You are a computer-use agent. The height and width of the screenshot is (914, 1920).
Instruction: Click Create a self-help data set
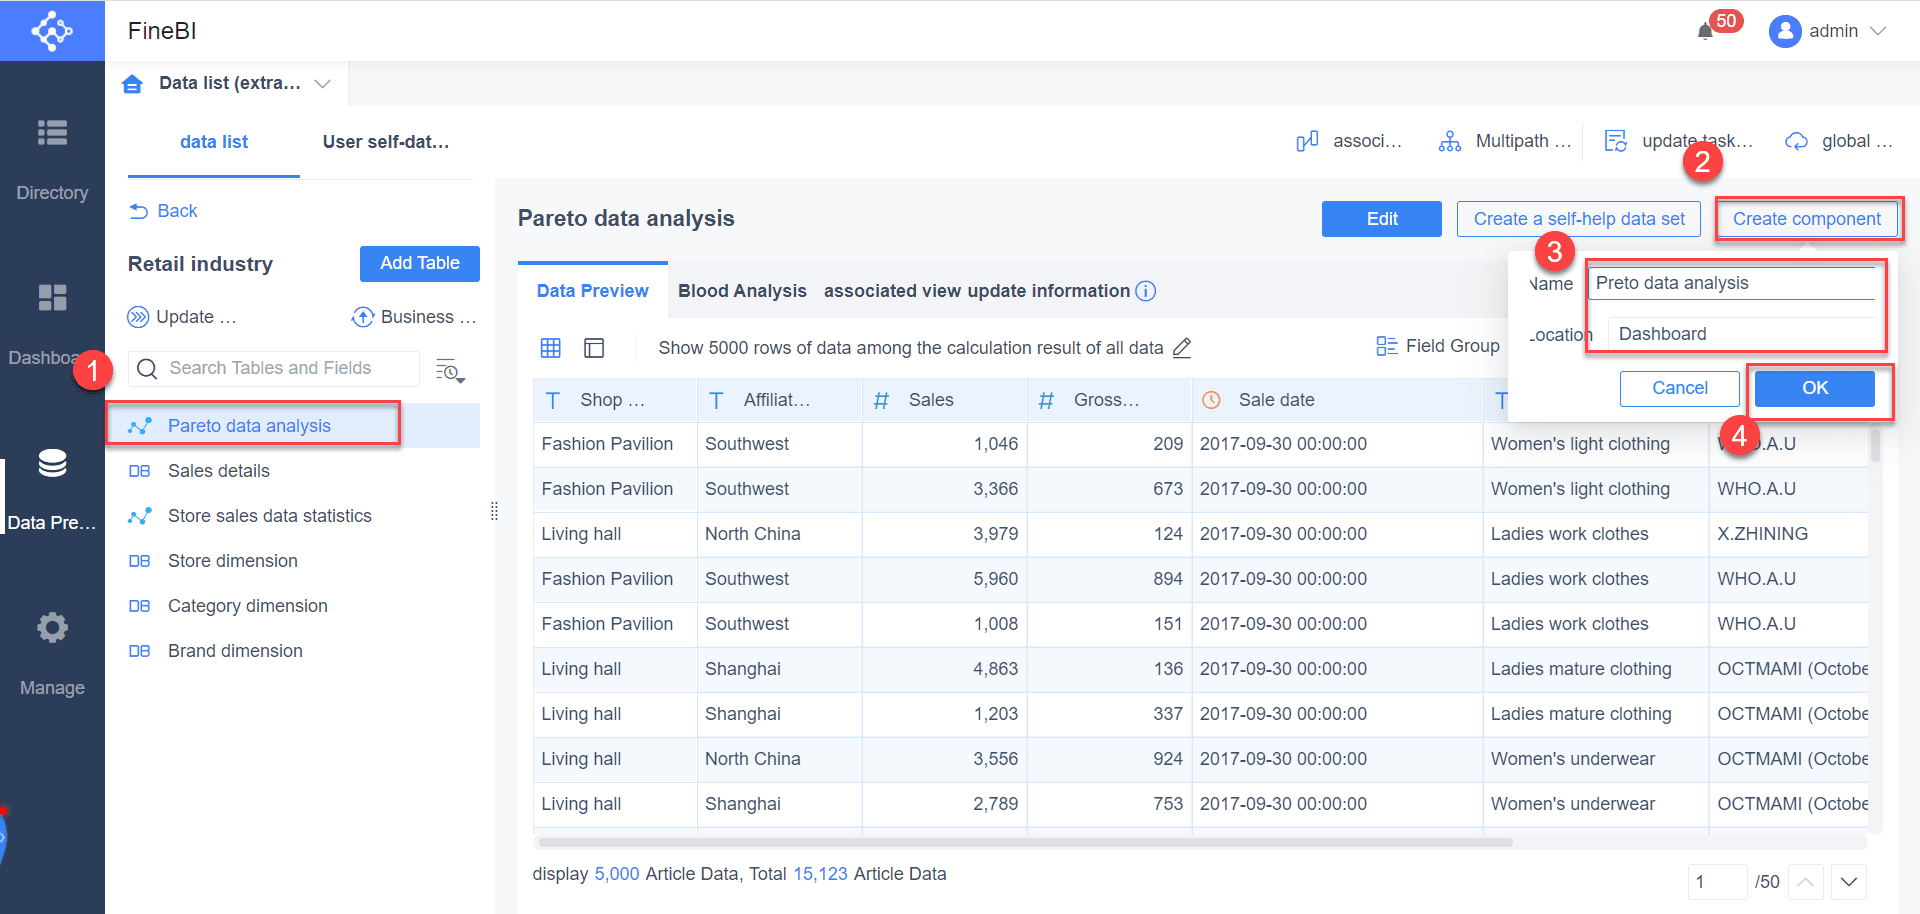(x=1579, y=219)
